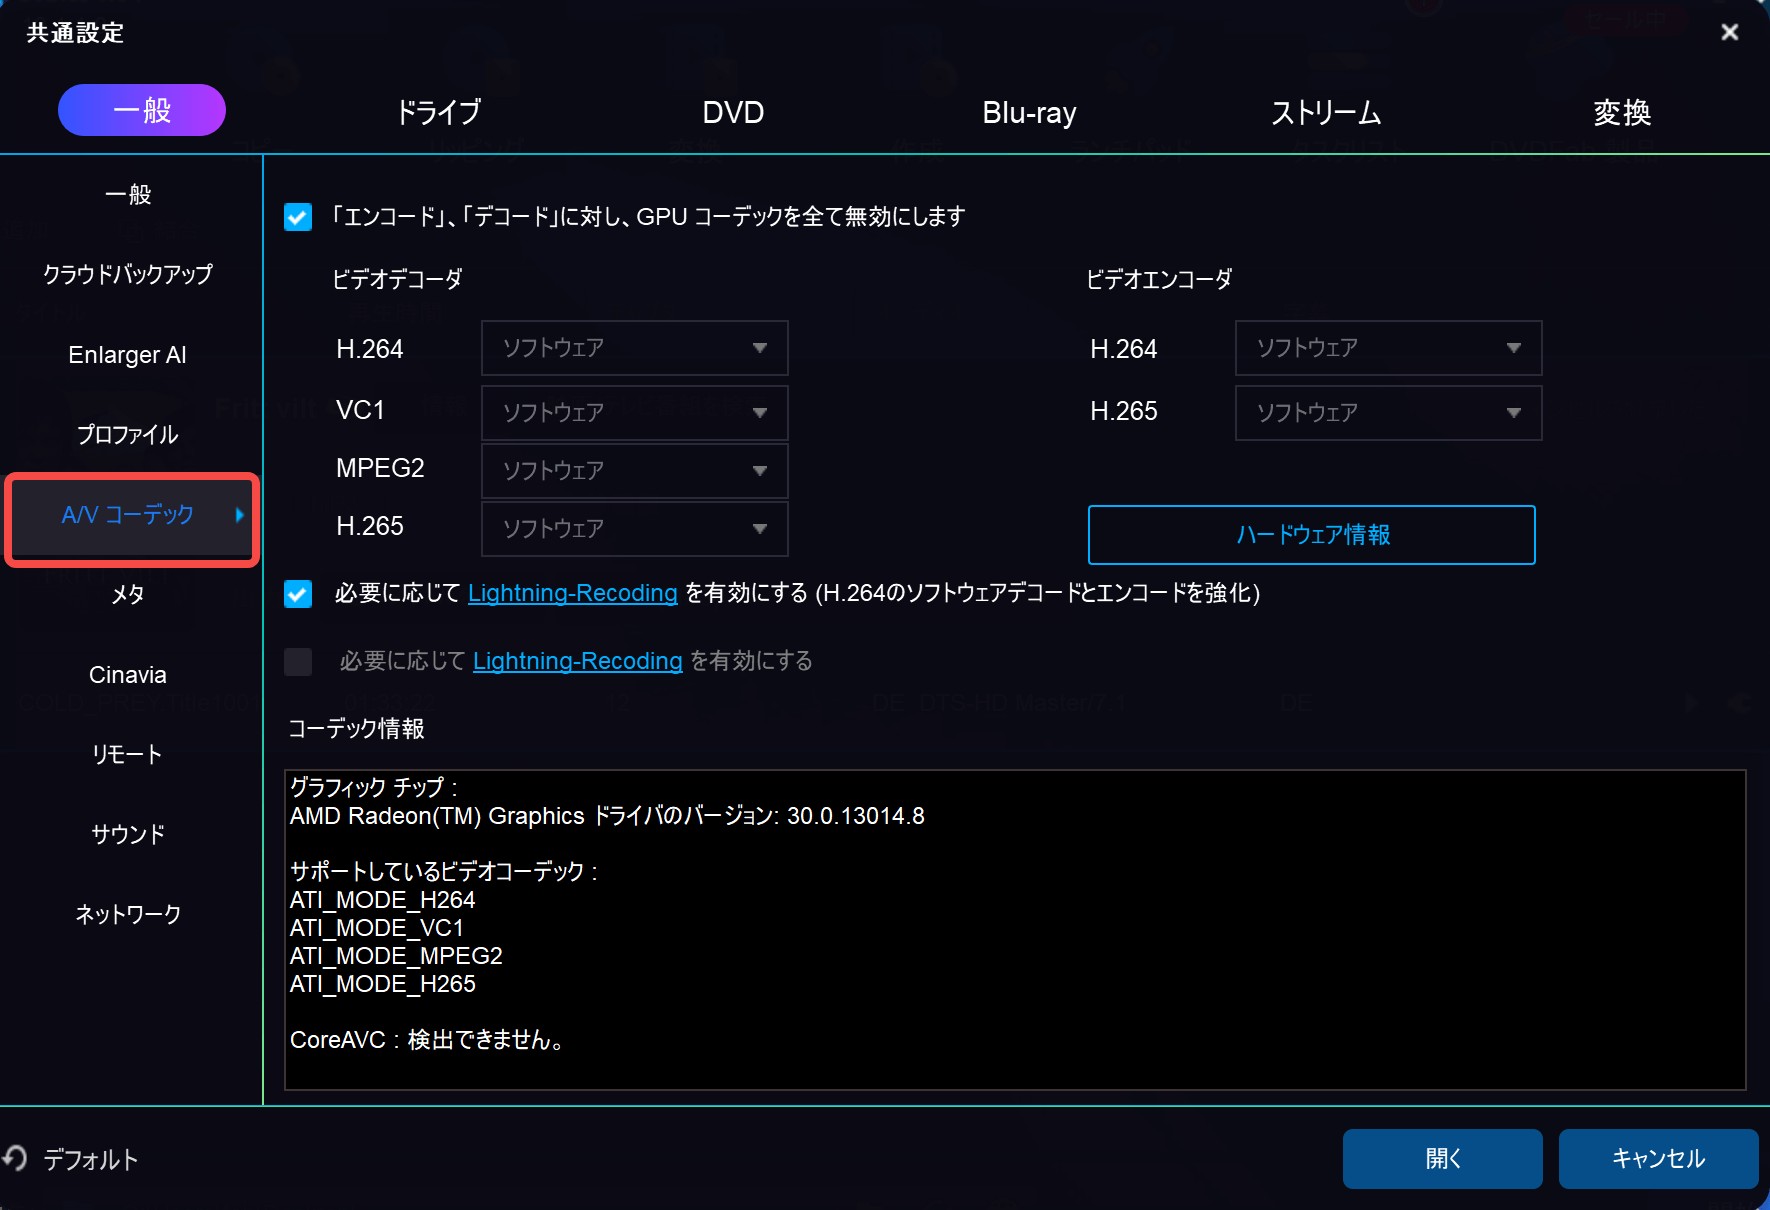Select Enlarger AI in the sidebar
This screenshot has width=1770, height=1210.
tap(128, 355)
